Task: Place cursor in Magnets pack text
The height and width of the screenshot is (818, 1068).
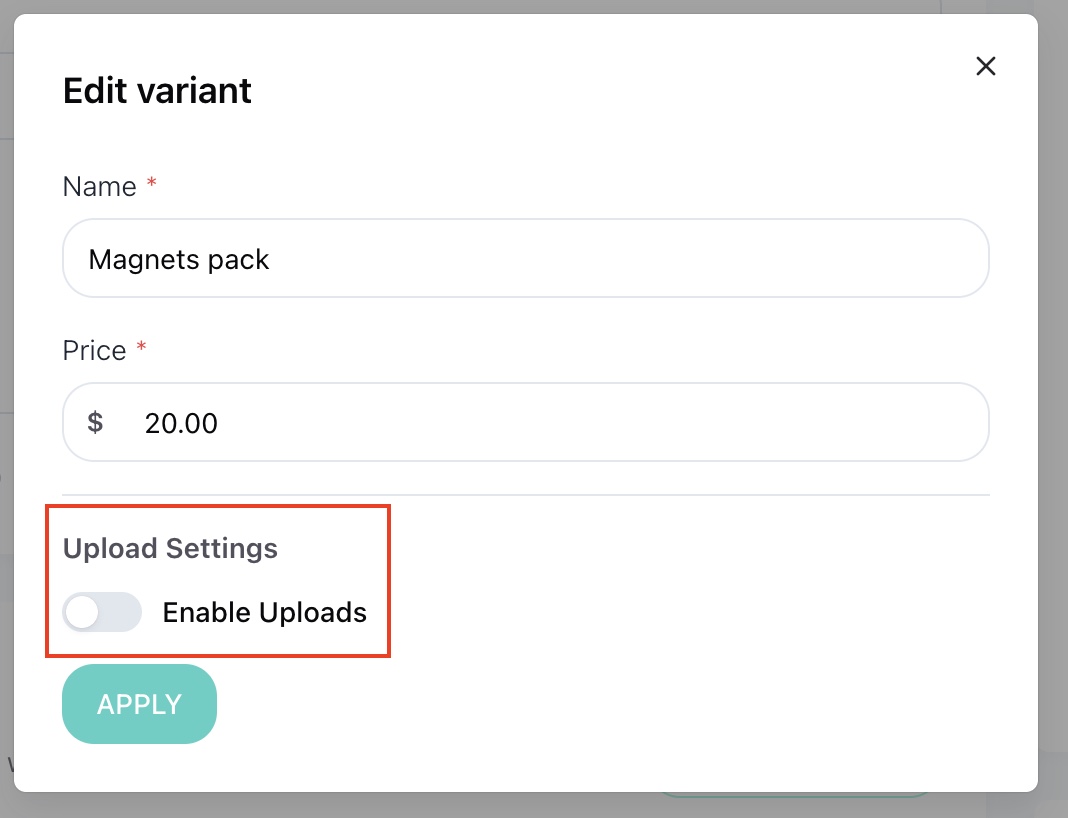Action: (179, 259)
